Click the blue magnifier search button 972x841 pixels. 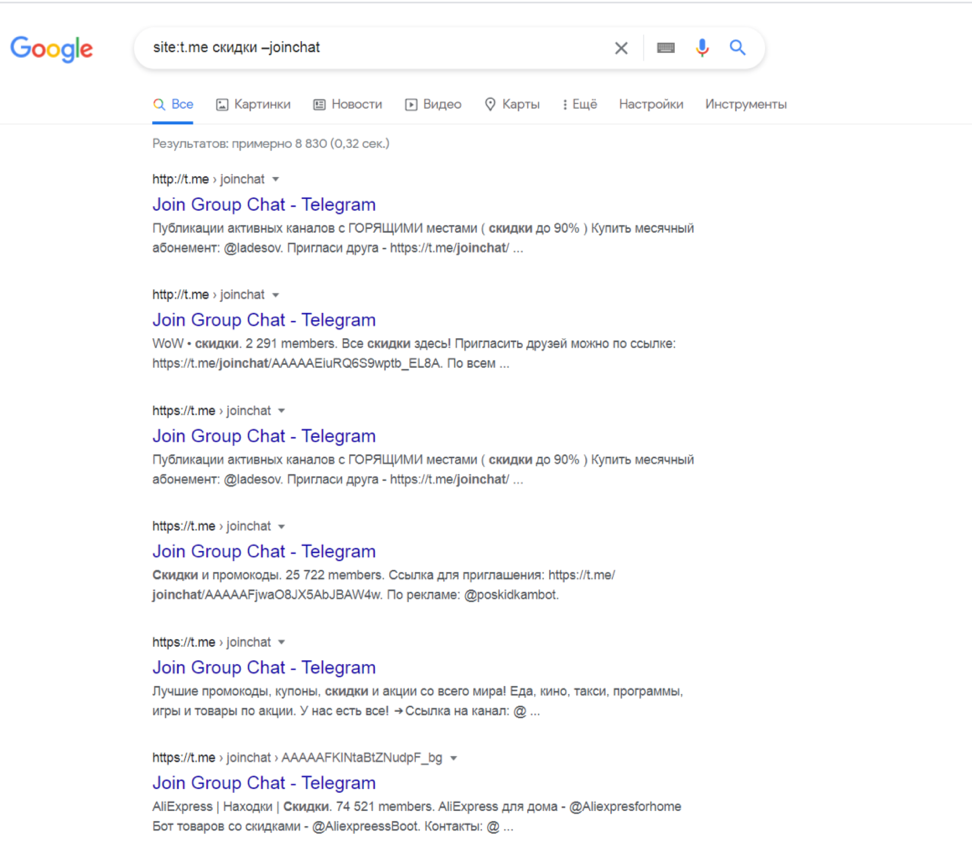738,48
